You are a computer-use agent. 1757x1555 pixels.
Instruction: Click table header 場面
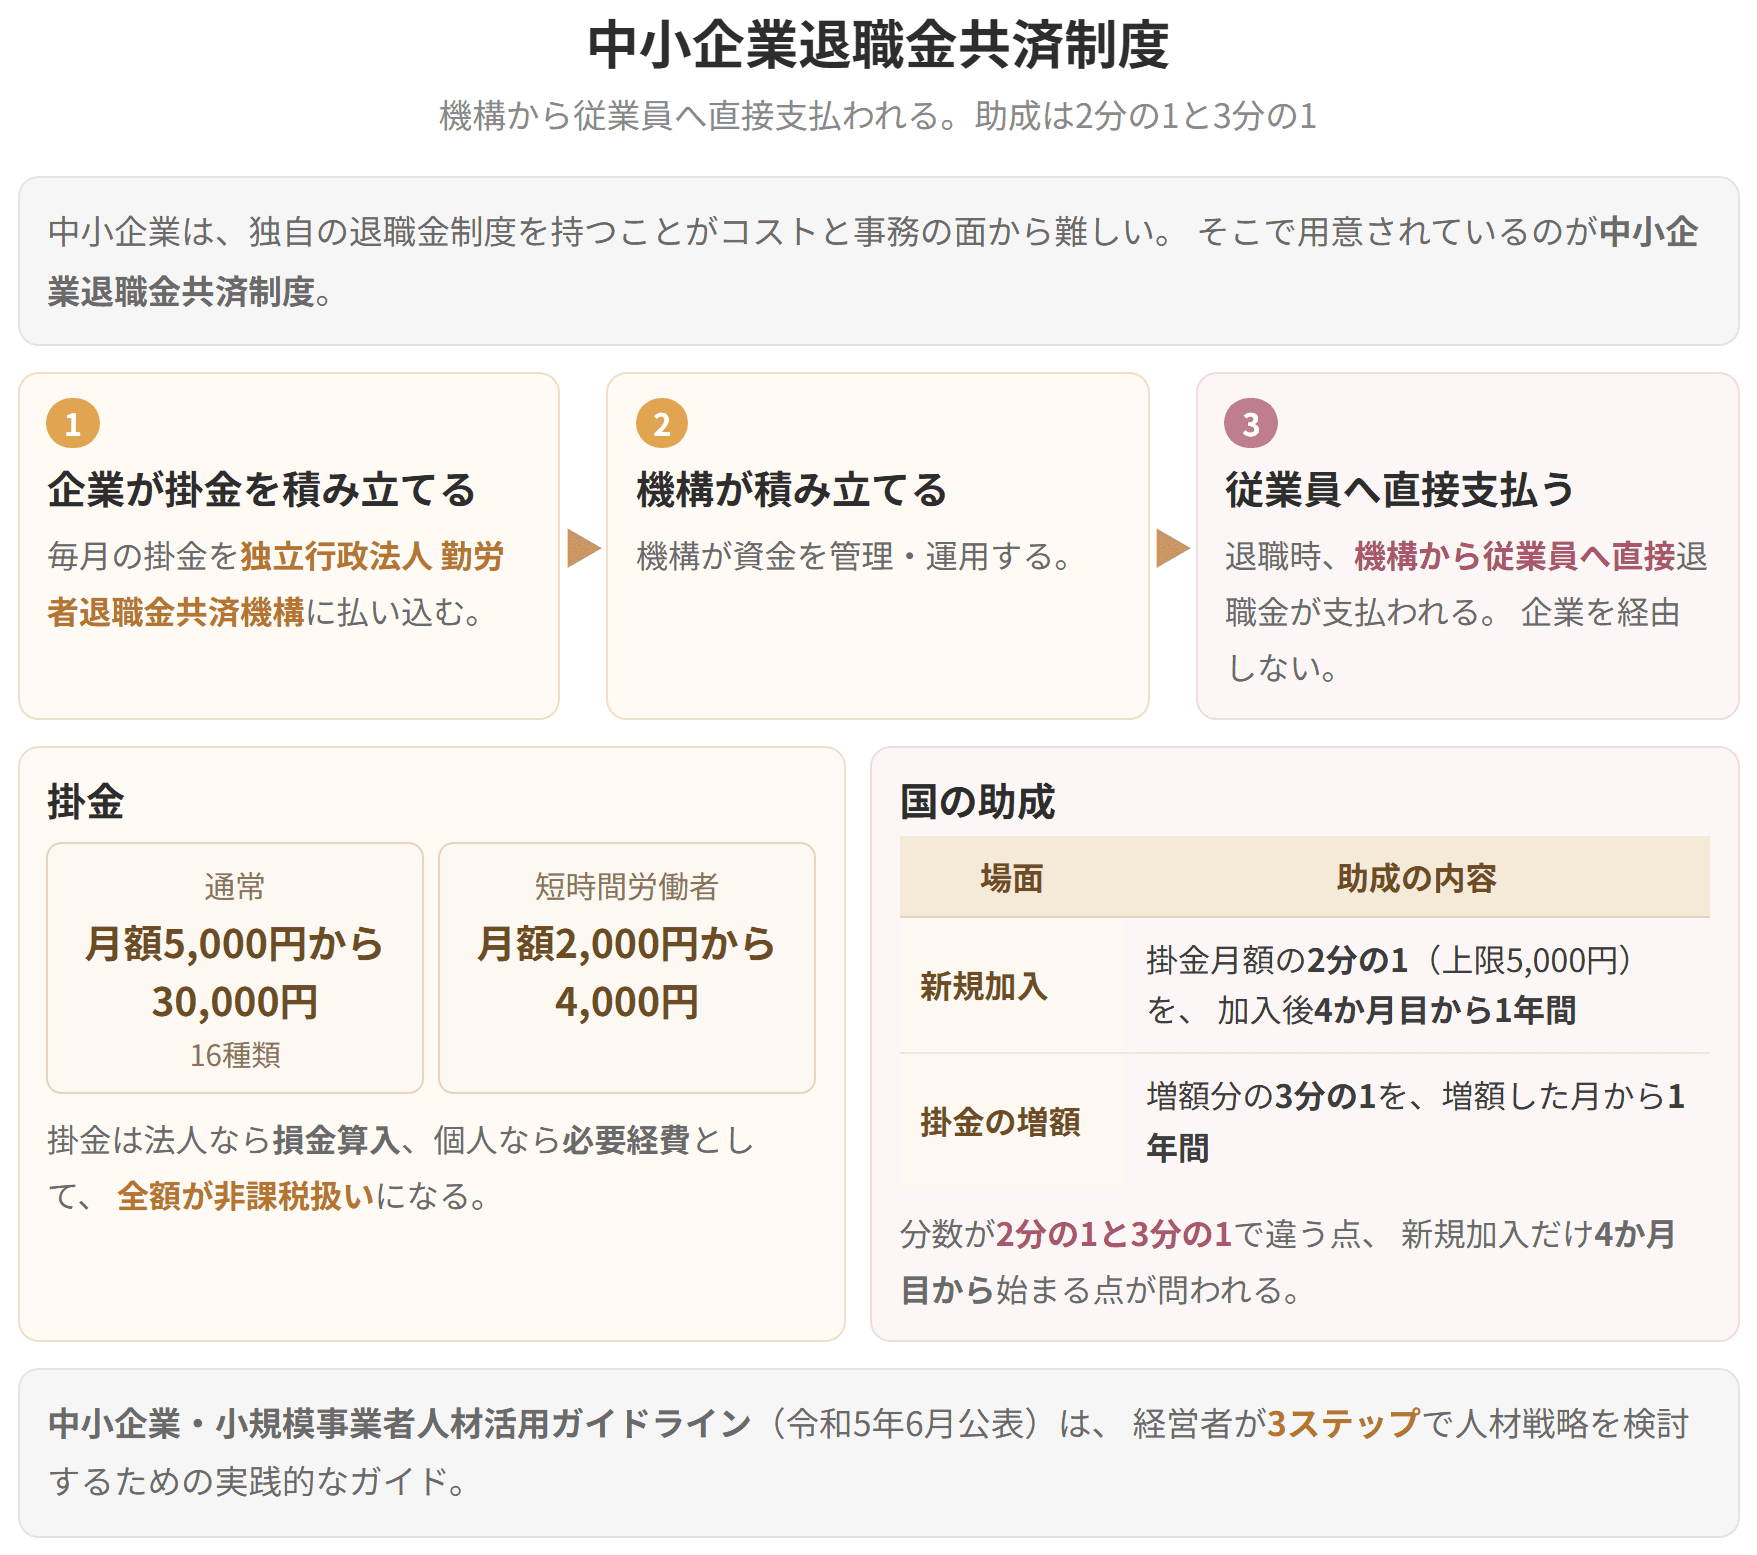1012,878
